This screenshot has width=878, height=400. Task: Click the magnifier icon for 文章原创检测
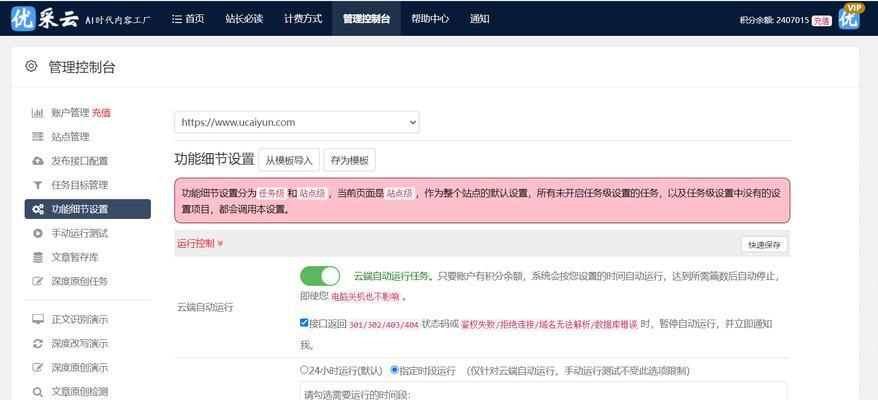pos(38,392)
